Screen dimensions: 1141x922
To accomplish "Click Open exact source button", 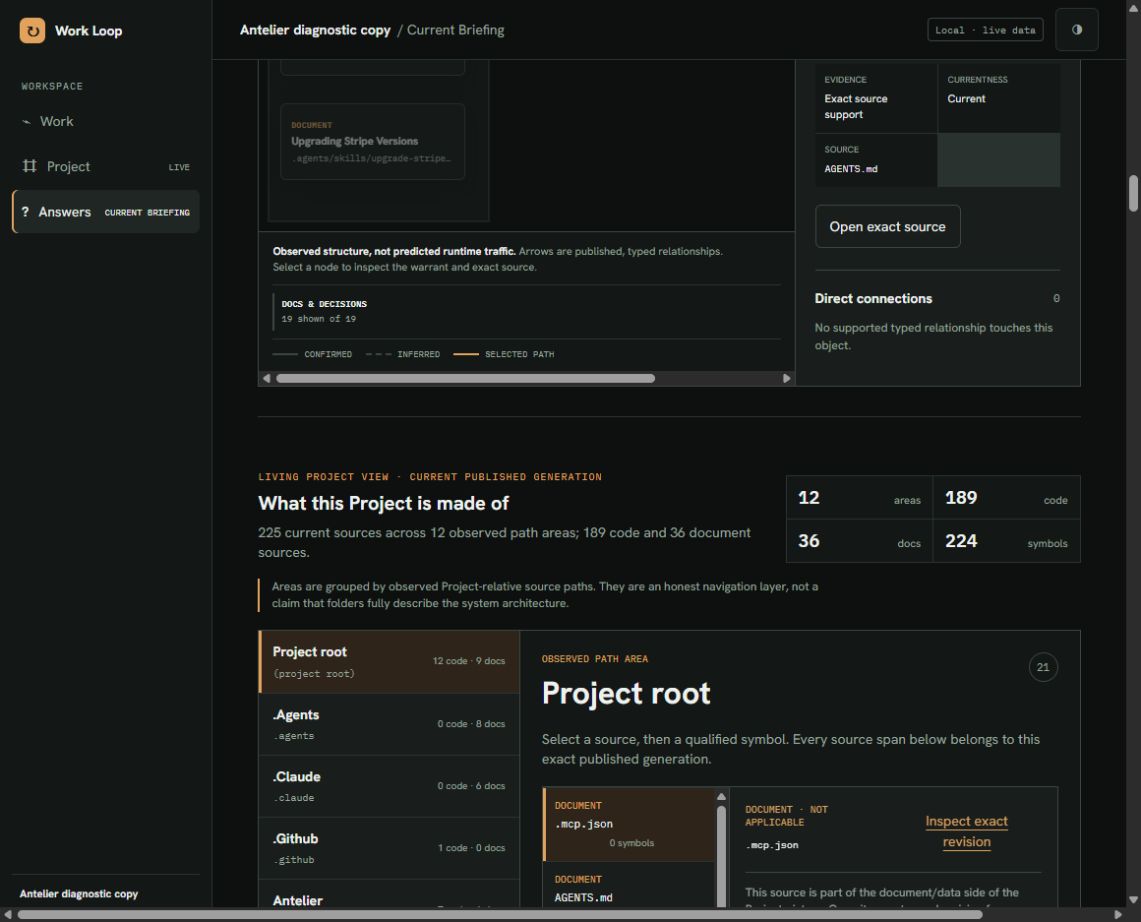I will tap(887, 226).
